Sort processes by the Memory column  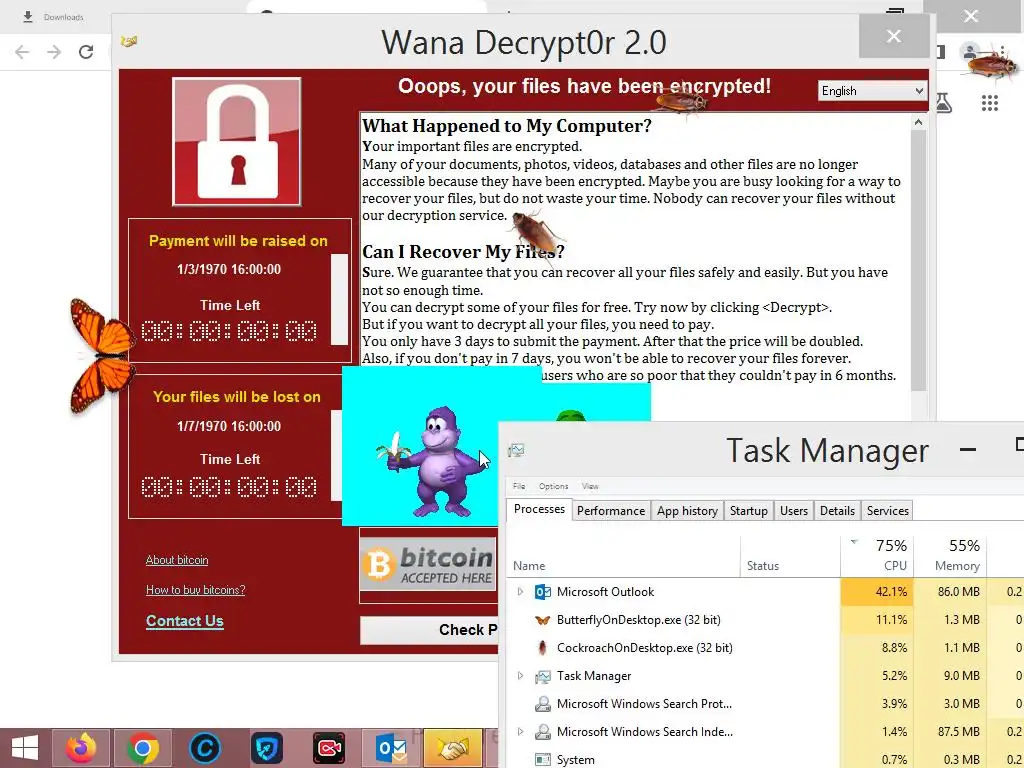[950, 556]
